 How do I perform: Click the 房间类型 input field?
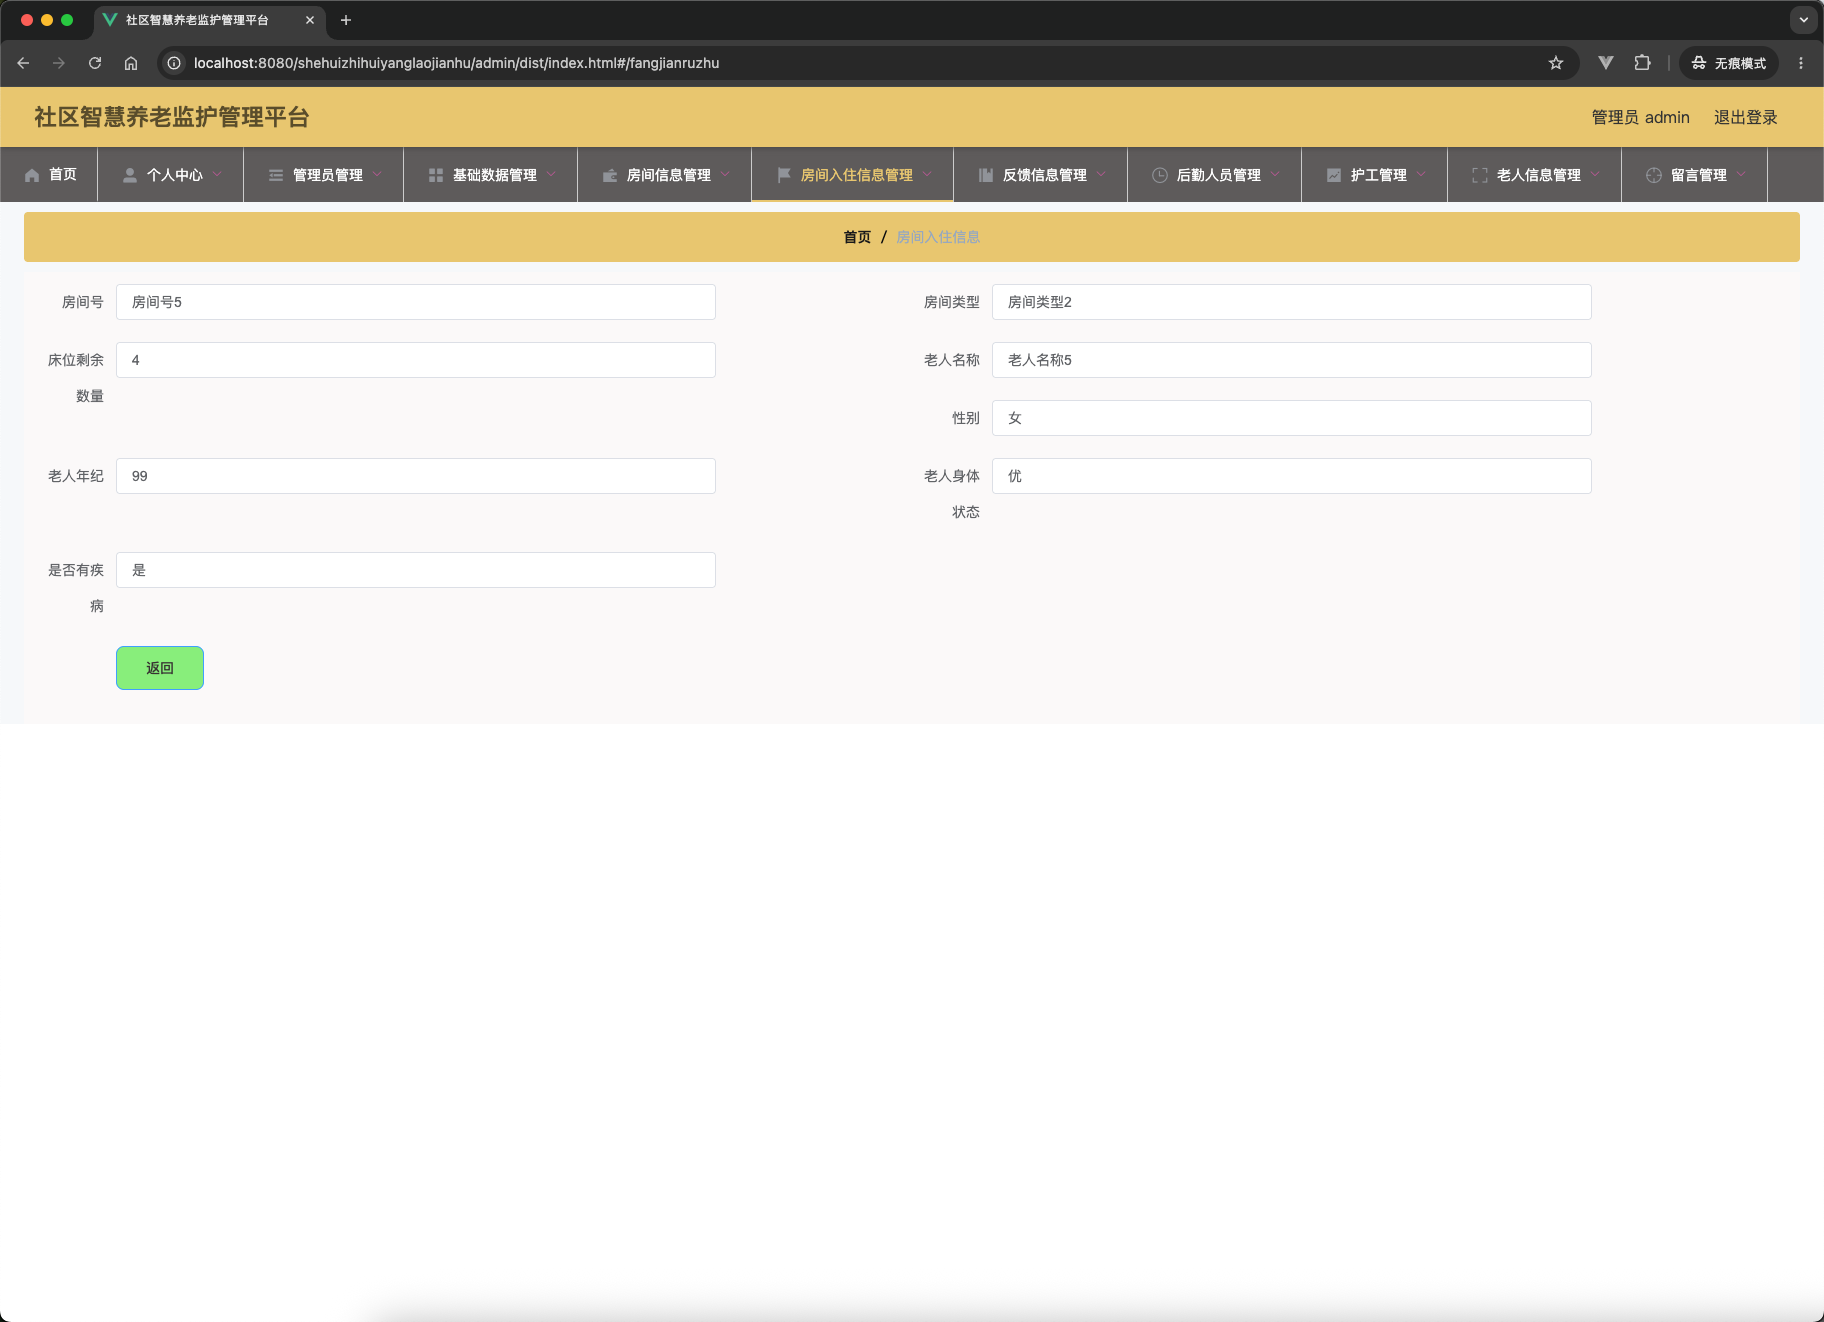tap(1292, 302)
